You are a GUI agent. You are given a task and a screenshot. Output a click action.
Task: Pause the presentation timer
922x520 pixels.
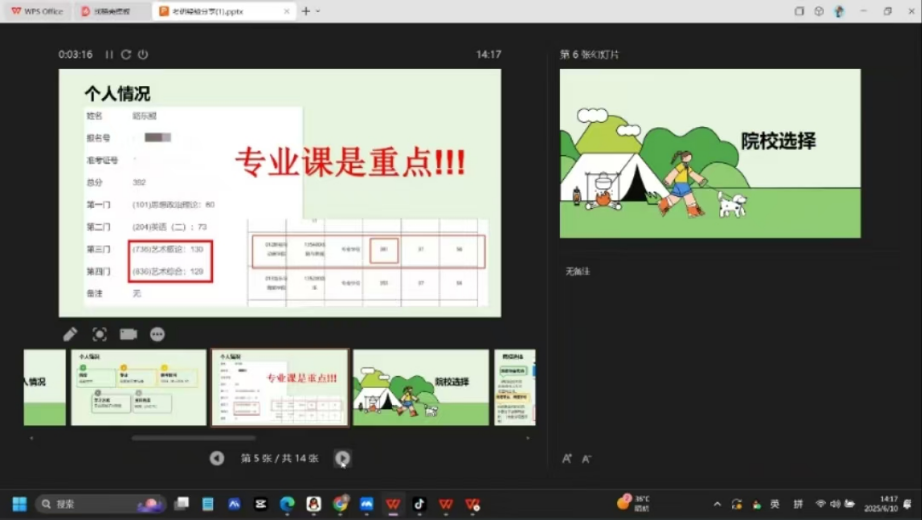coord(109,54)
